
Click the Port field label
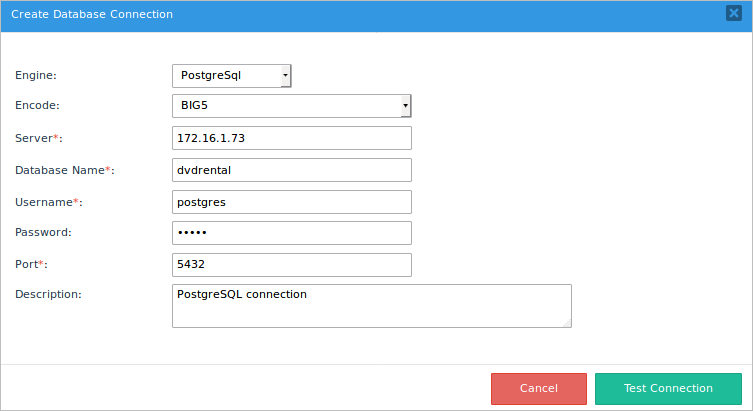click(31, 265)
